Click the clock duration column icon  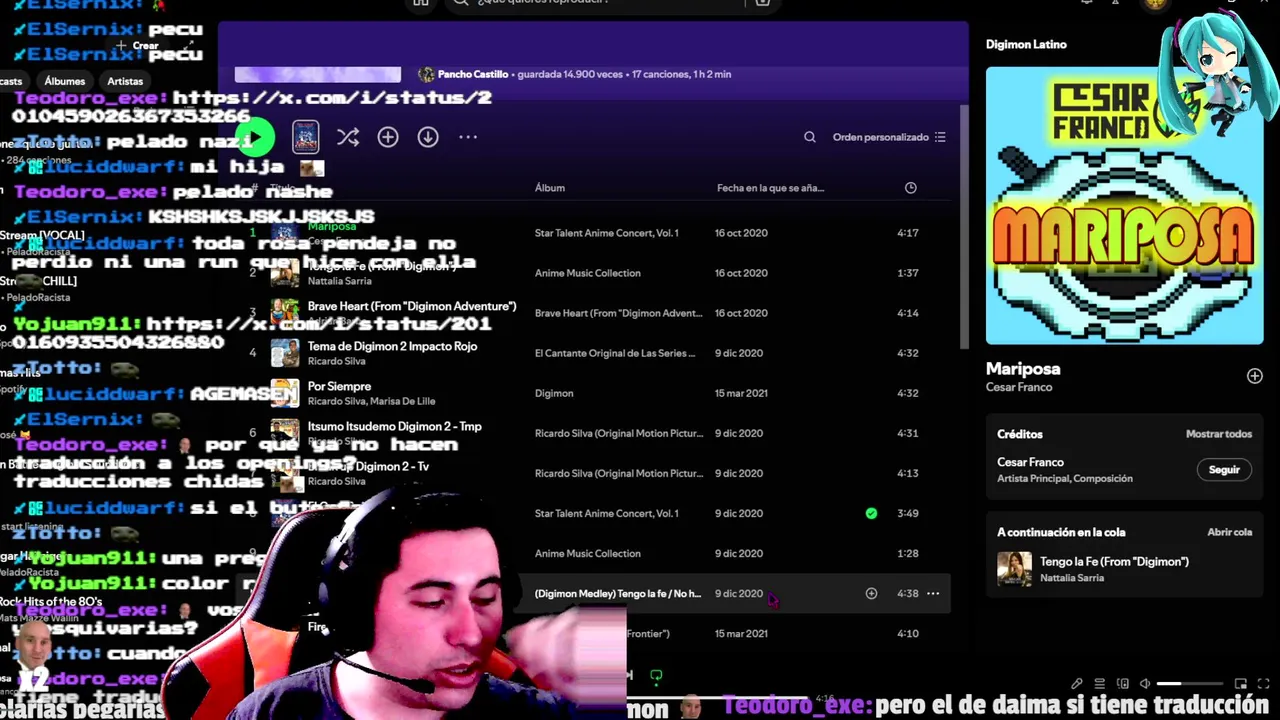click(x=911, y=188)
